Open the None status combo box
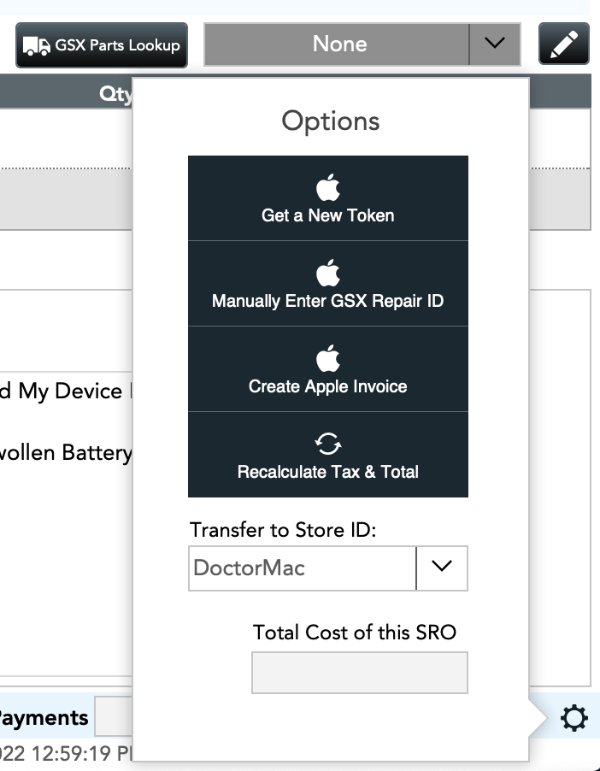The width and height of the screenshot is (600, 771). (x=338, y=45)
